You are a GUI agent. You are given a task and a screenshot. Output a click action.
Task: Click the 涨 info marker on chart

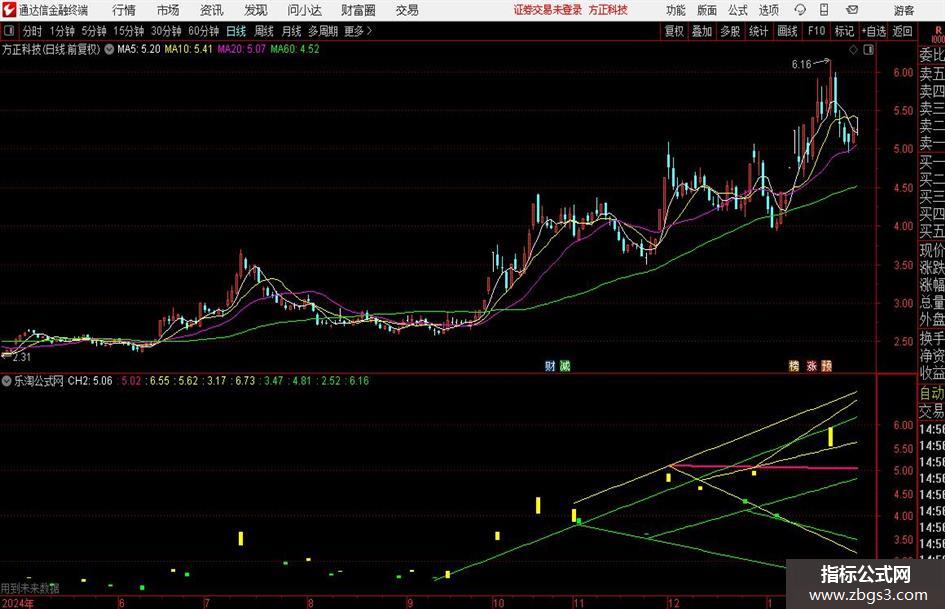click(x=812, y=365)
